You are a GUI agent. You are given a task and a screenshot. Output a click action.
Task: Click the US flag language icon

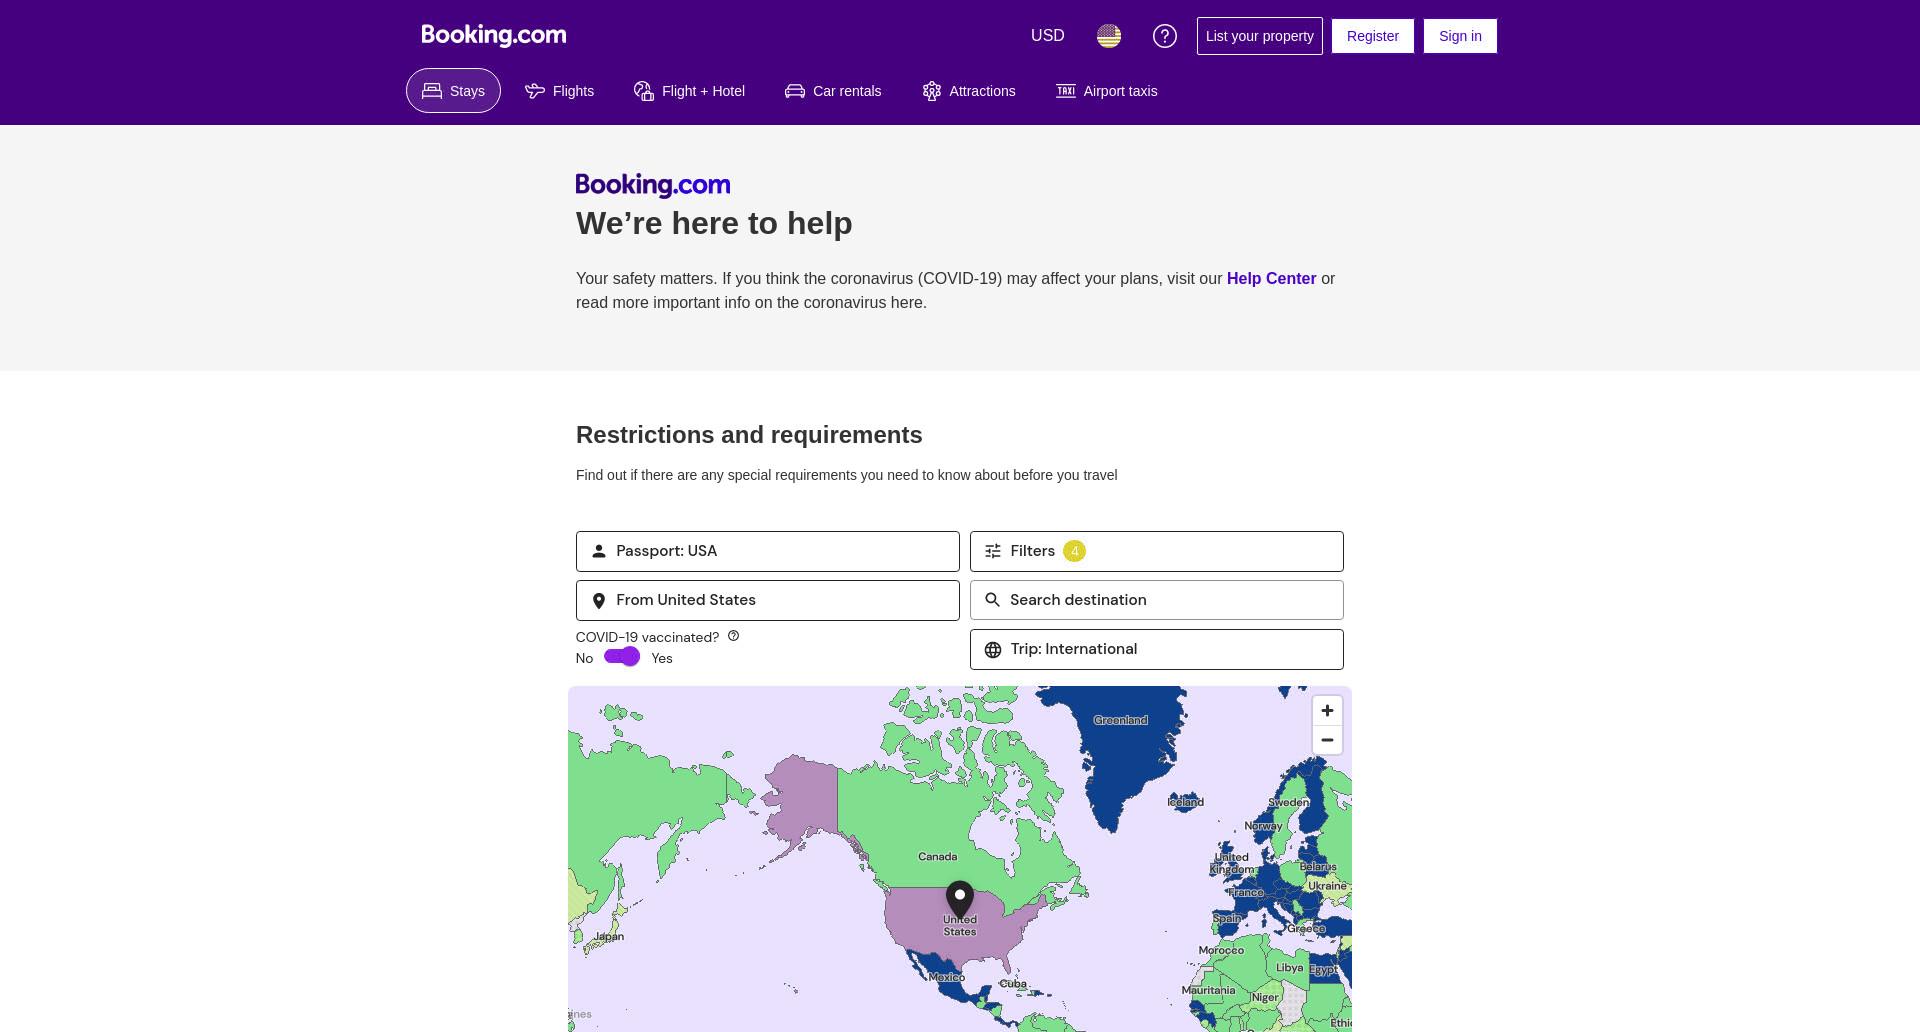click(x=1108, y=36)
